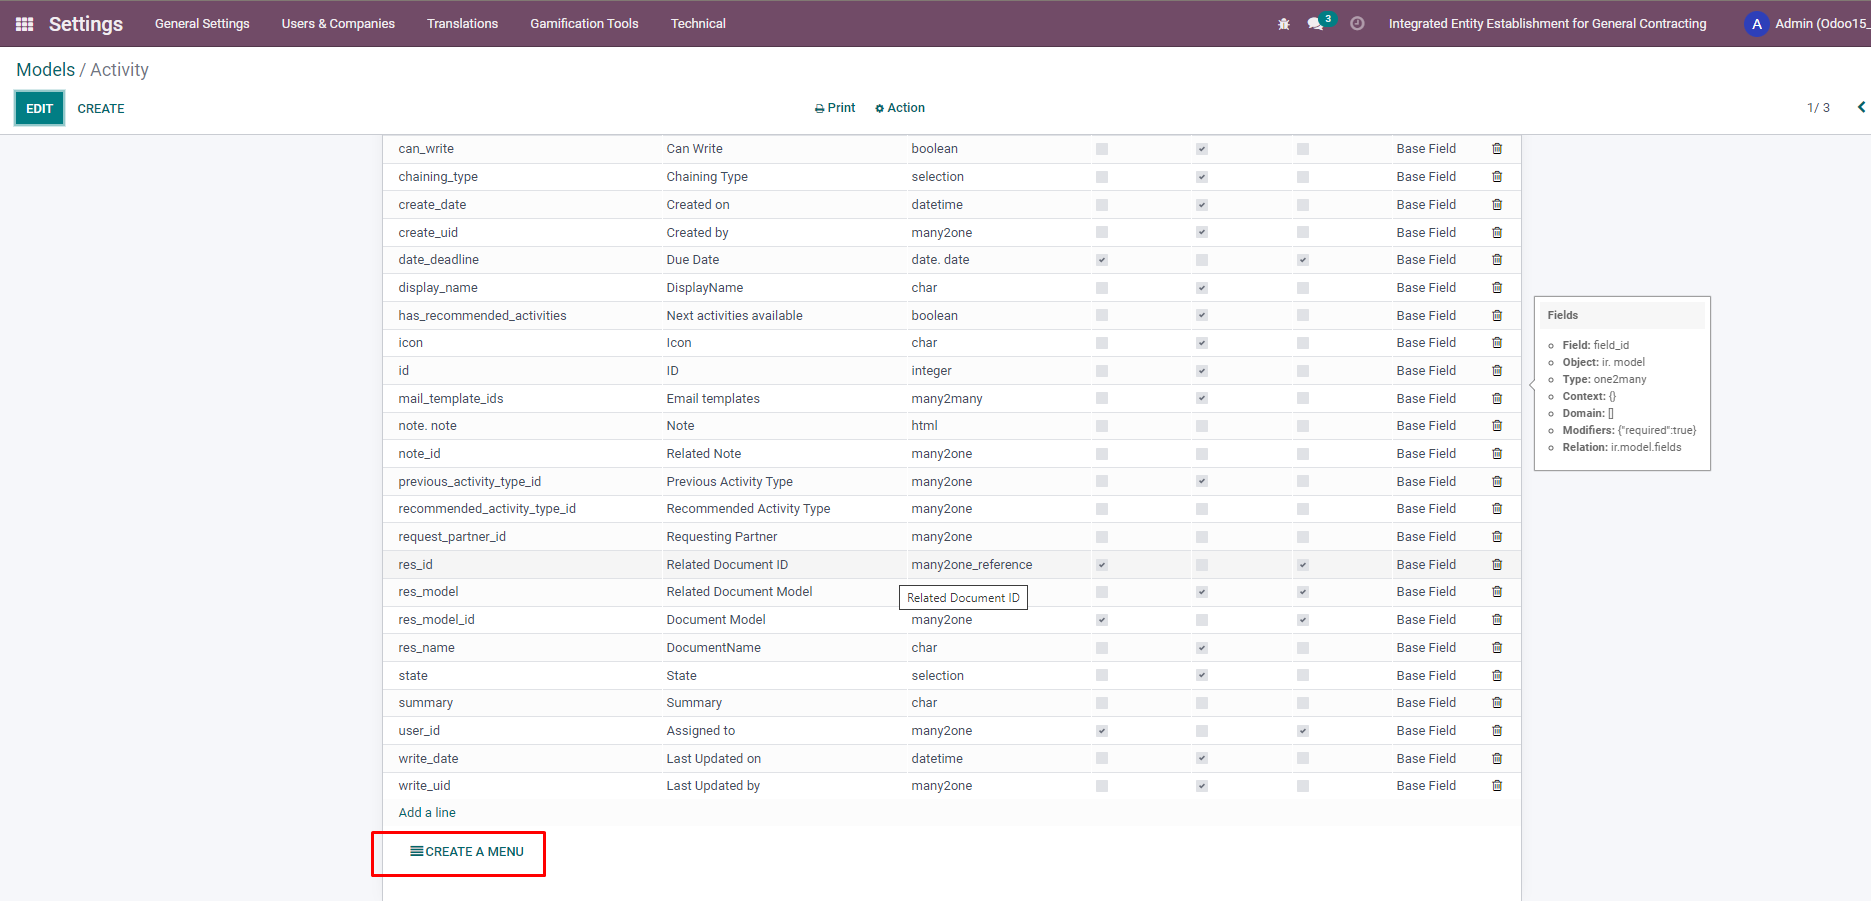Open conversations messages icon

click(x=1316, y=24)
